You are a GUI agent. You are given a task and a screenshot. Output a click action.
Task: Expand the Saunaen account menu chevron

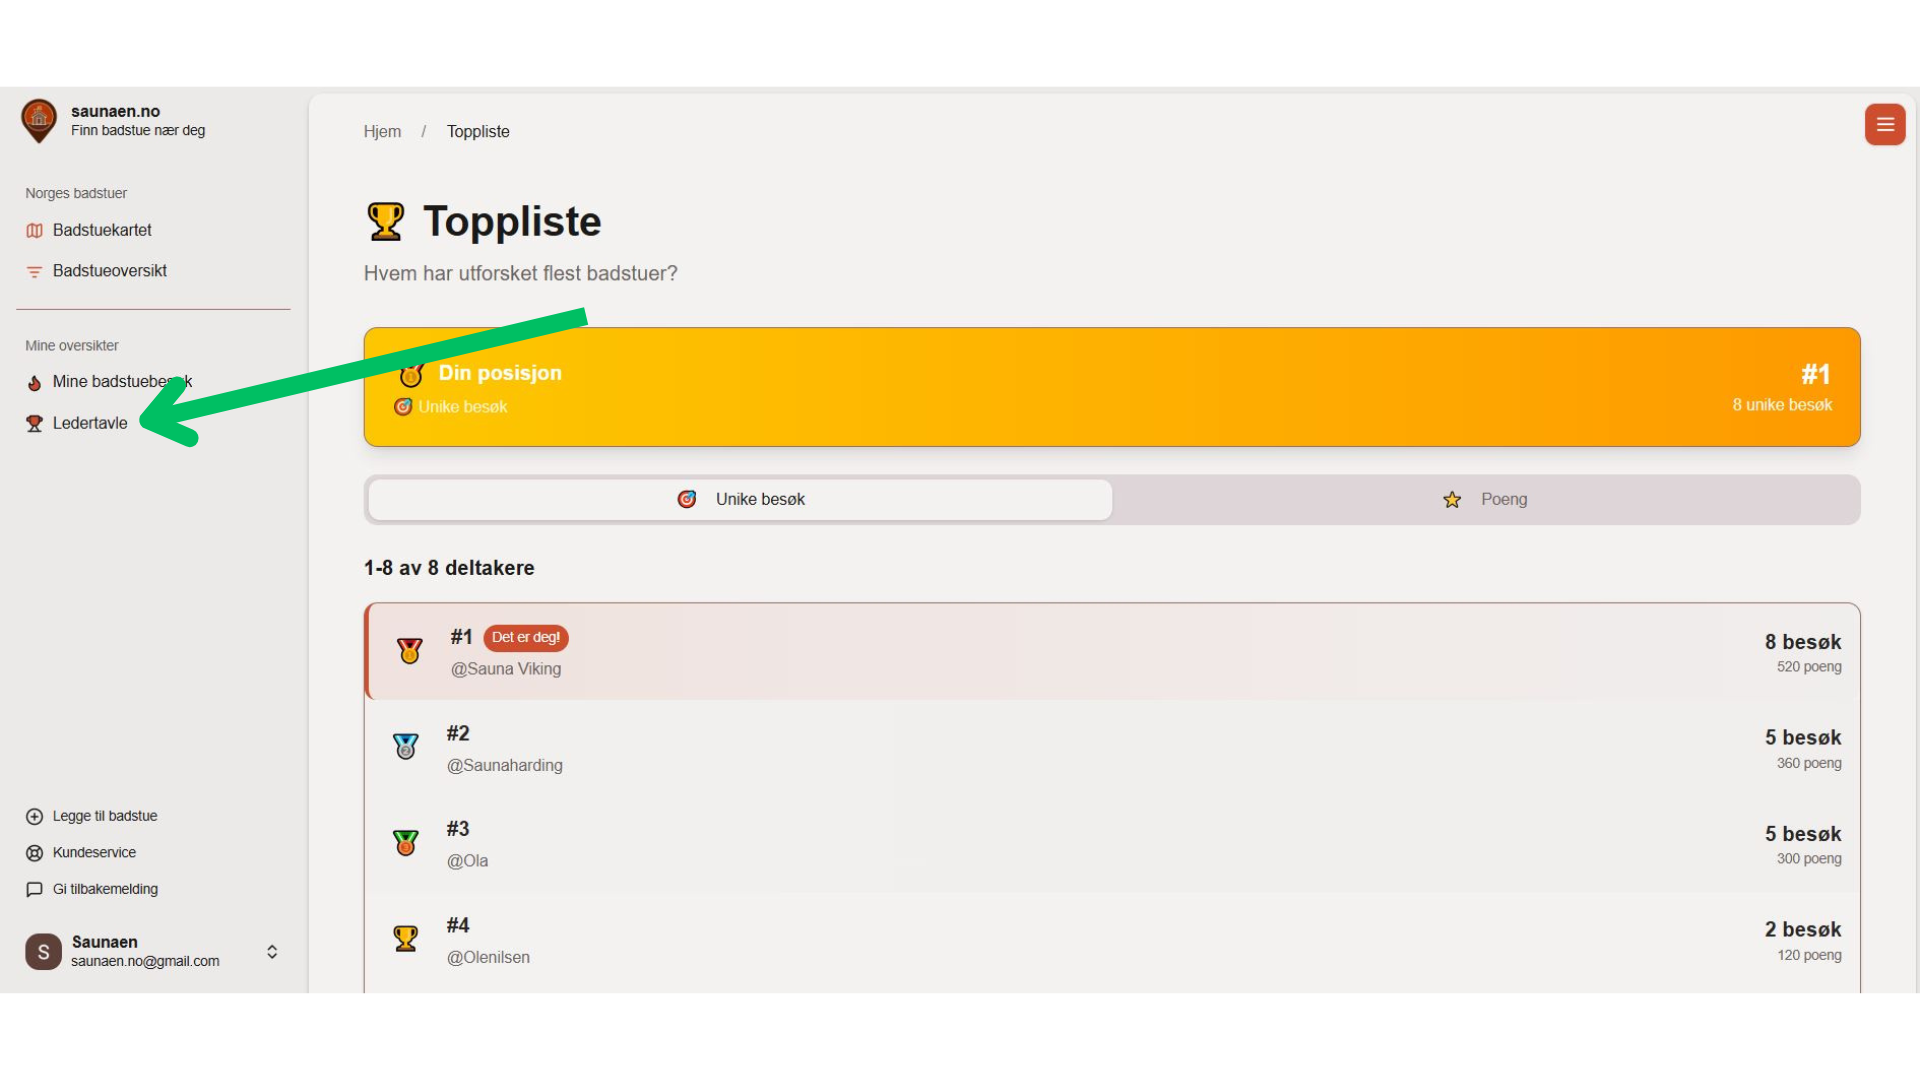tap(272, 952)
